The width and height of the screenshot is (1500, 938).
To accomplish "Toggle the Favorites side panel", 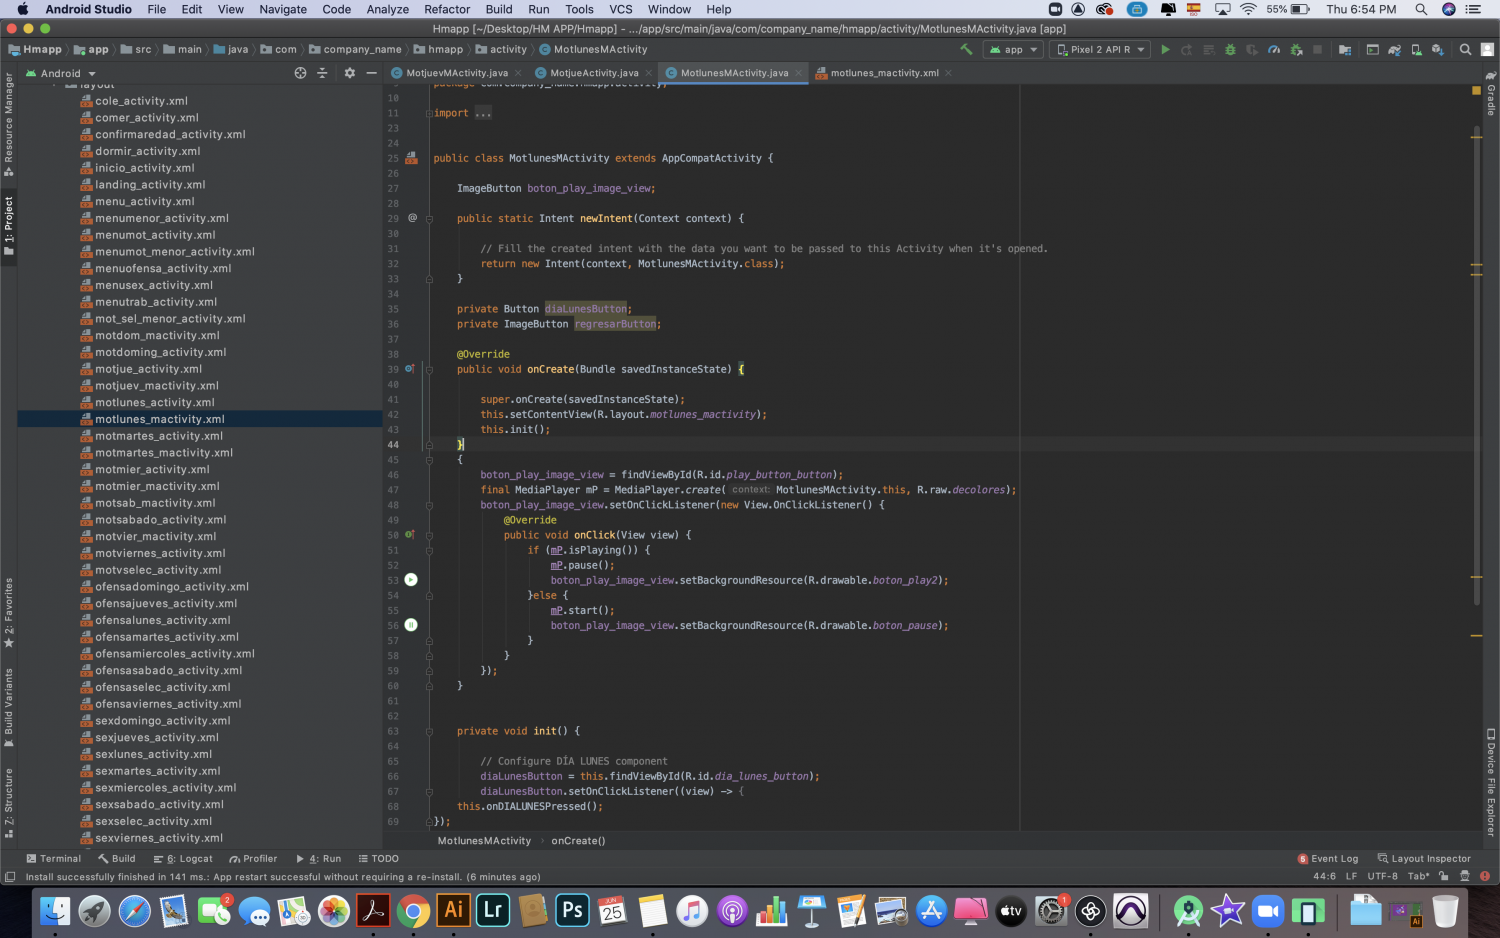I will point(9,613).
